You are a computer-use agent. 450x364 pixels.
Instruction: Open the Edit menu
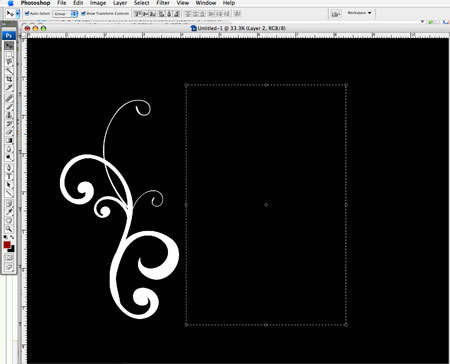(x=78, y=3)
